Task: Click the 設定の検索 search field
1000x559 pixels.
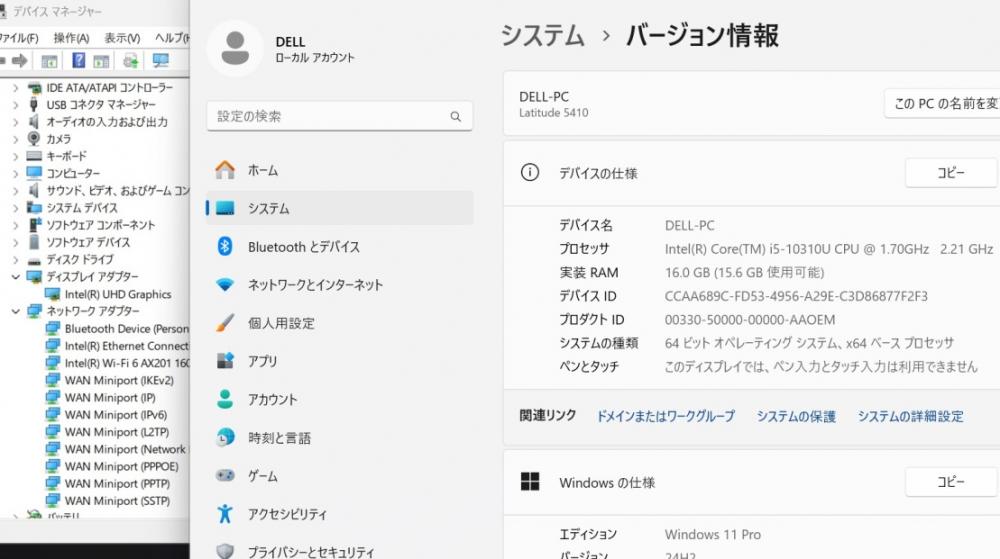Action: click(339, 116)
